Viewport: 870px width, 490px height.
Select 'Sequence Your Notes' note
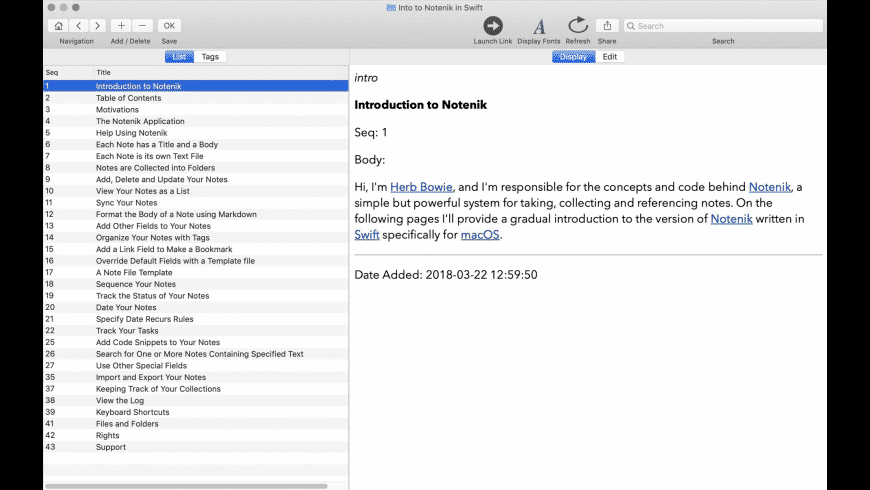click(x=196, y=284)
